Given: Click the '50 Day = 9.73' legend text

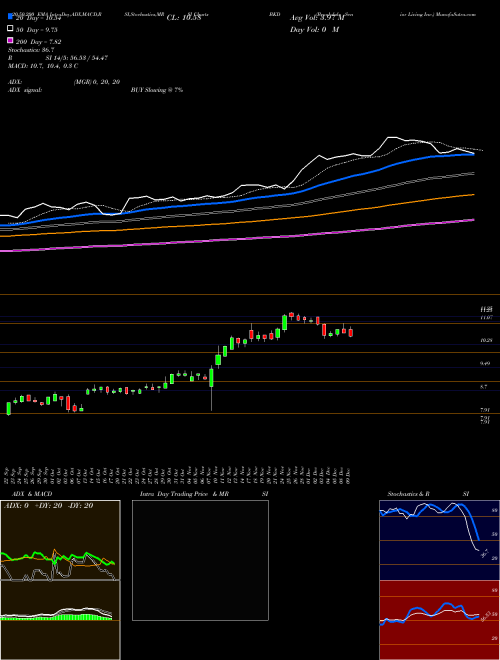Looking at the screenshot, I should [37, 30].
